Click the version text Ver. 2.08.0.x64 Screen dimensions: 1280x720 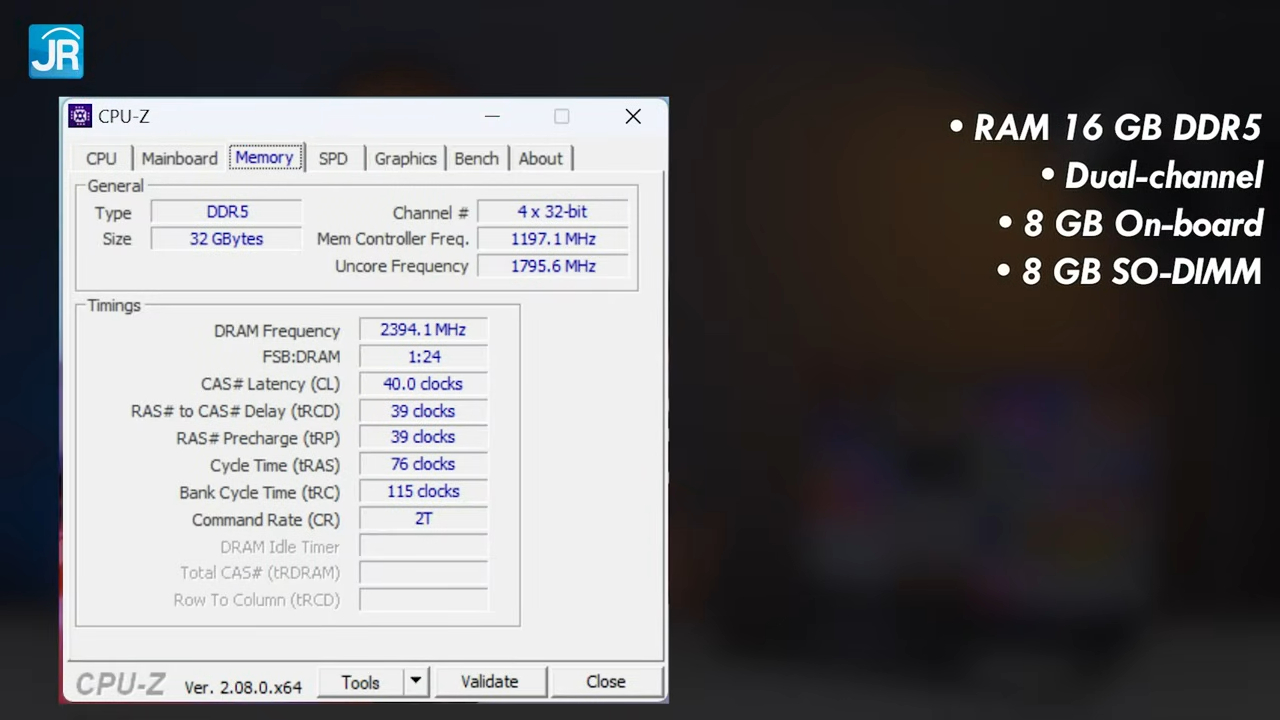(x=243, y=687)
